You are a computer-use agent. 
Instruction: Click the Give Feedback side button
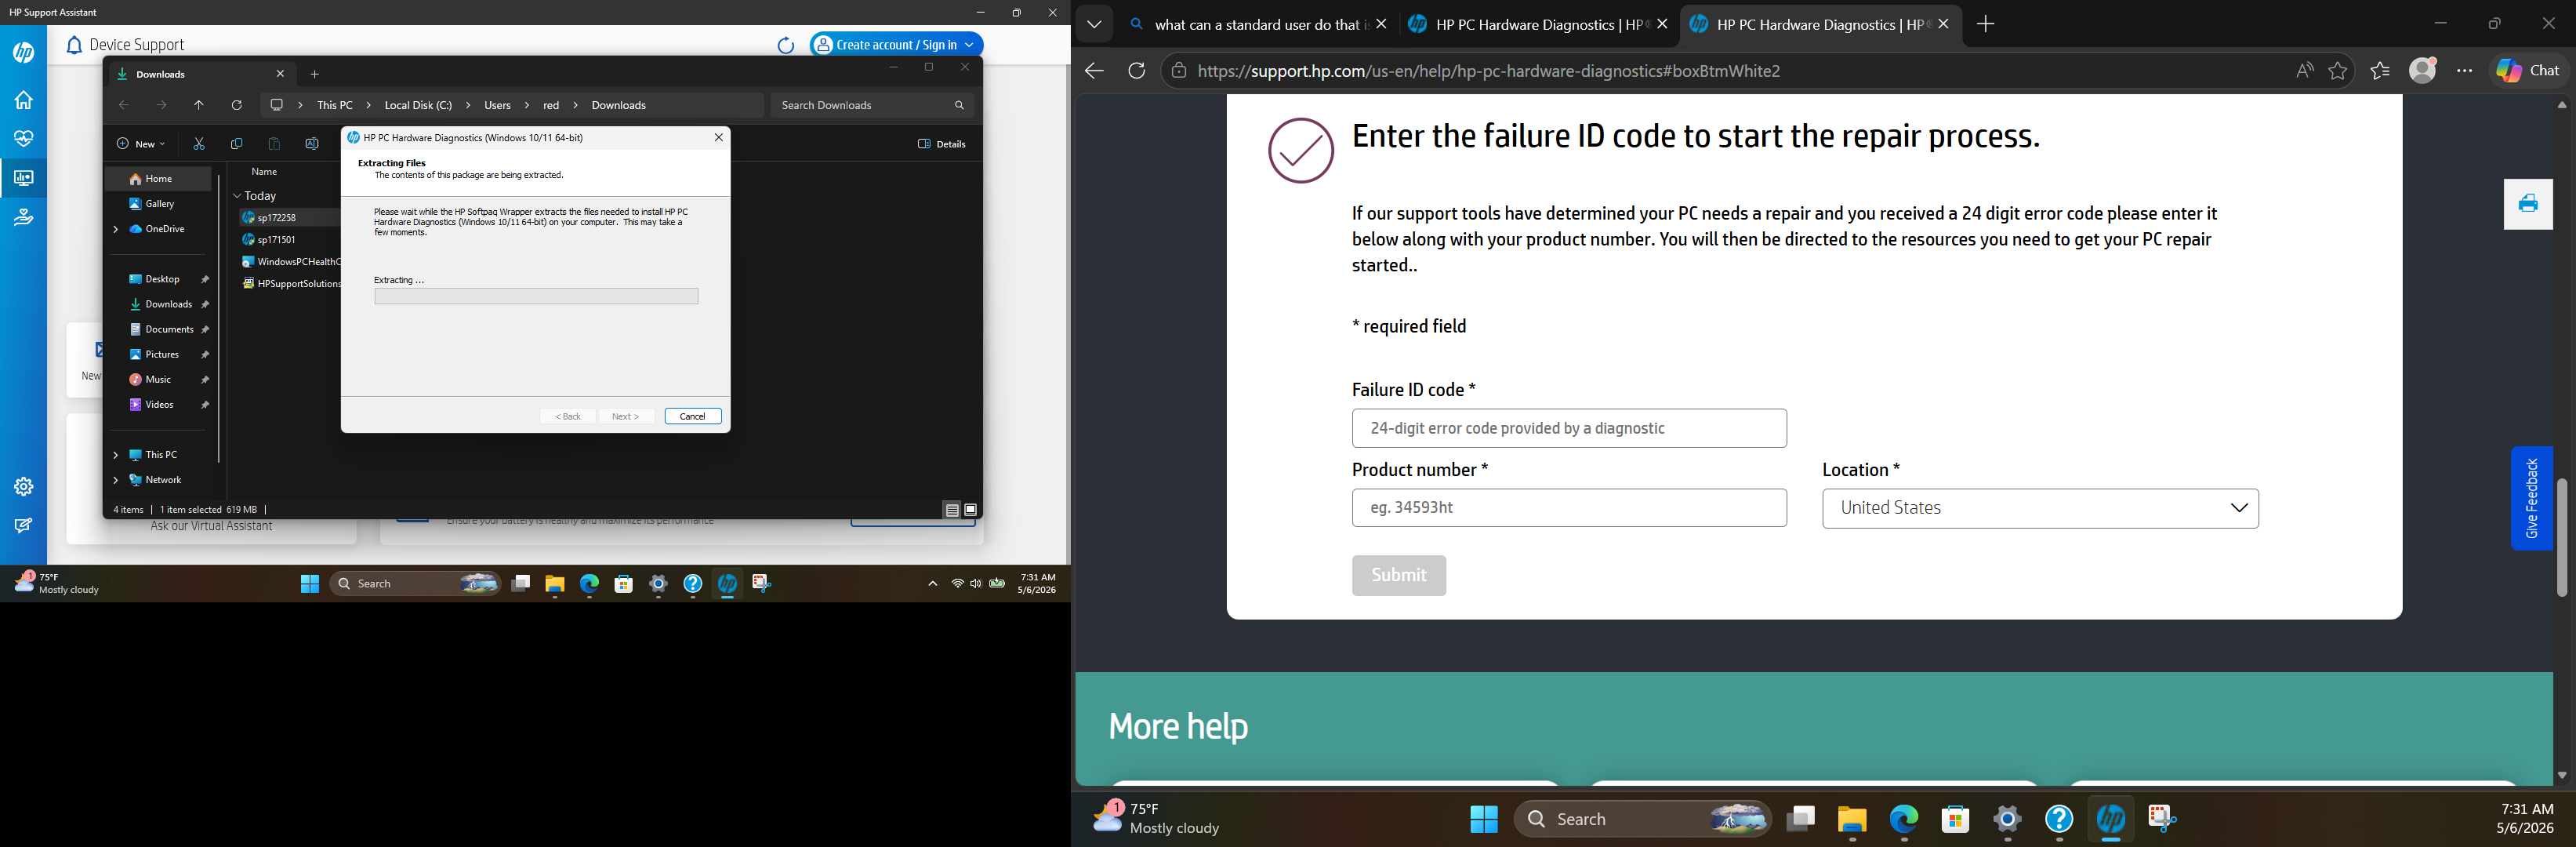(x=2531, y=498)
